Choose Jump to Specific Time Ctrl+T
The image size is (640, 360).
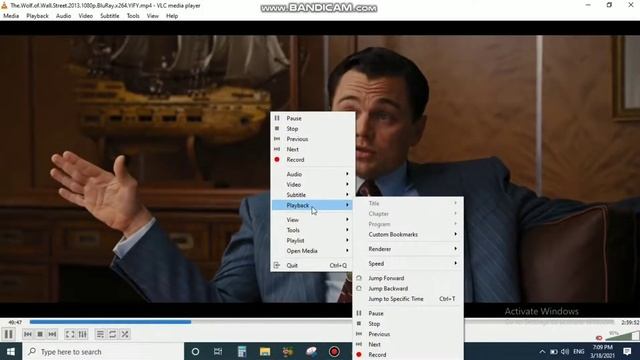(408, 299)
